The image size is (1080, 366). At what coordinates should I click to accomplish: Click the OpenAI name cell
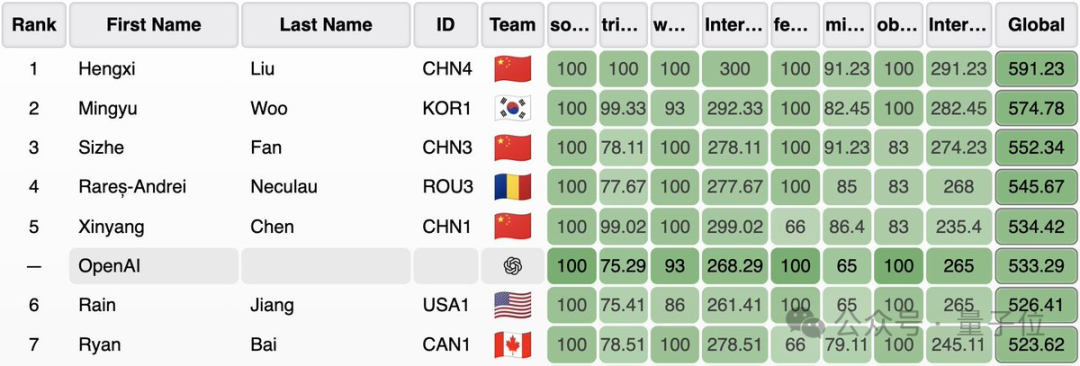point(154,266)
